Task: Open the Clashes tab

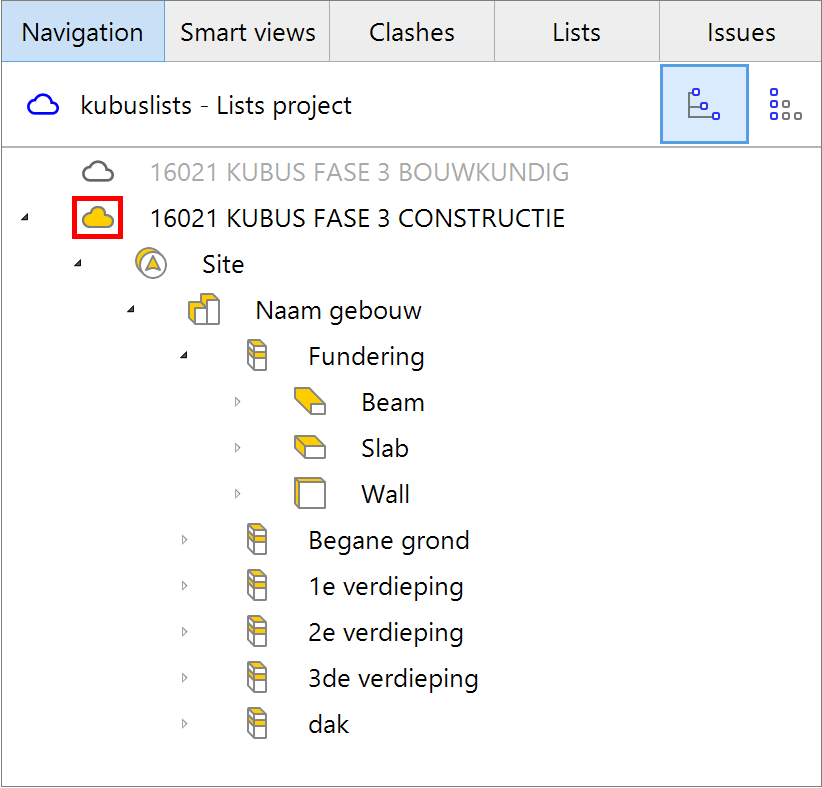Action: [412, 31]
